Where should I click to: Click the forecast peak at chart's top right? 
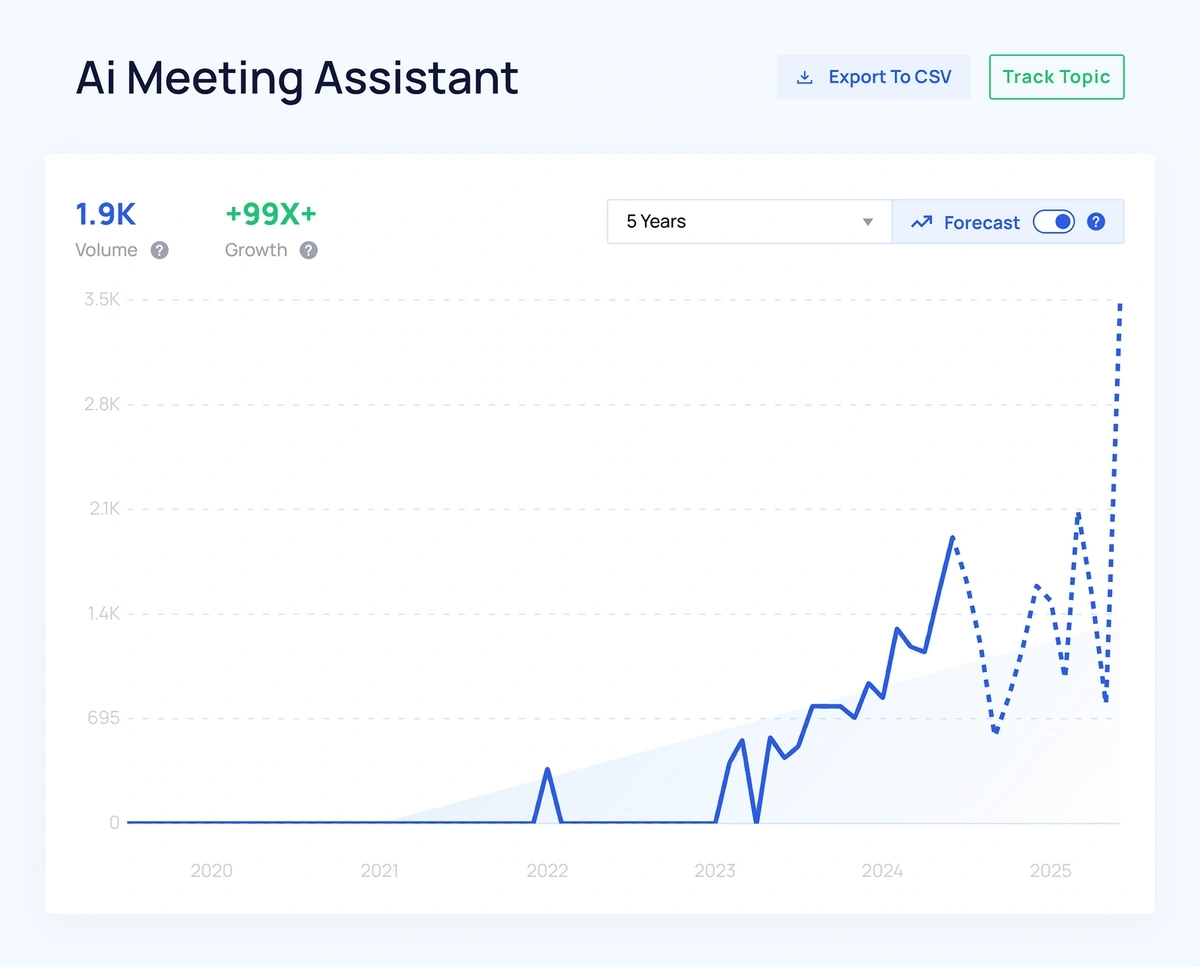pos(1120,303)
